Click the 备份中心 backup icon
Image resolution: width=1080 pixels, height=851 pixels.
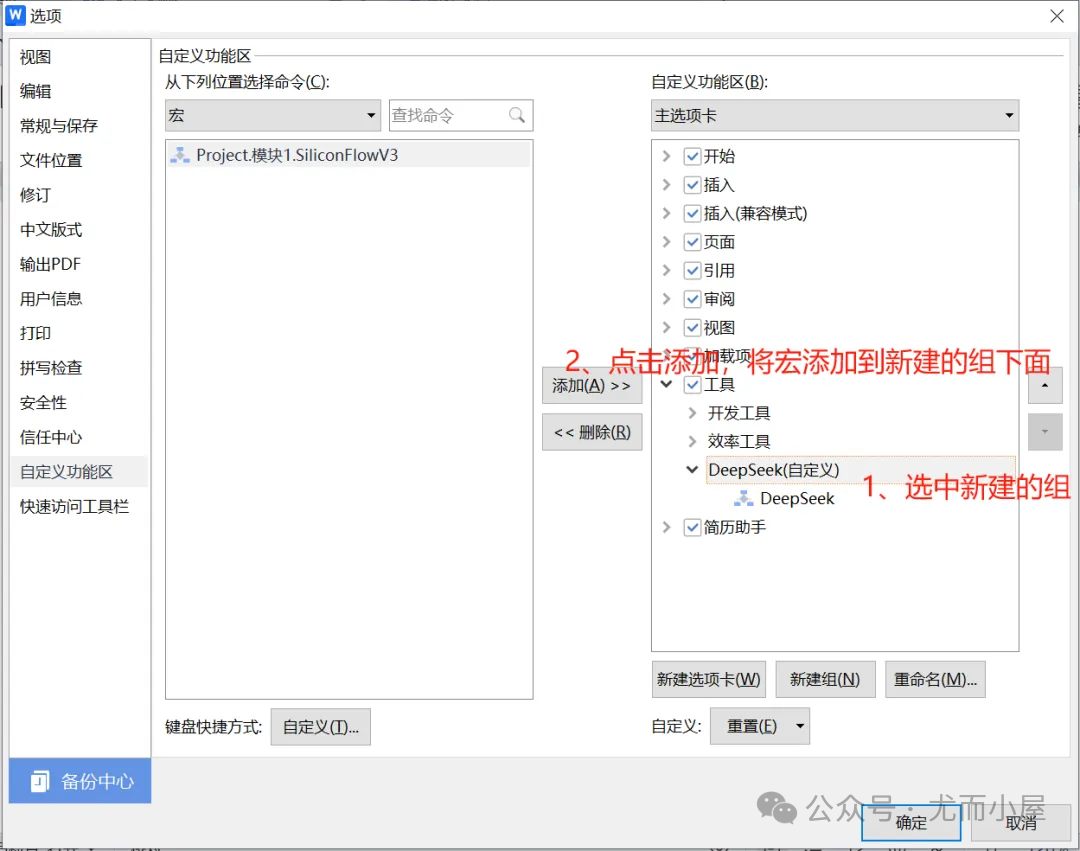coord(40,781)
